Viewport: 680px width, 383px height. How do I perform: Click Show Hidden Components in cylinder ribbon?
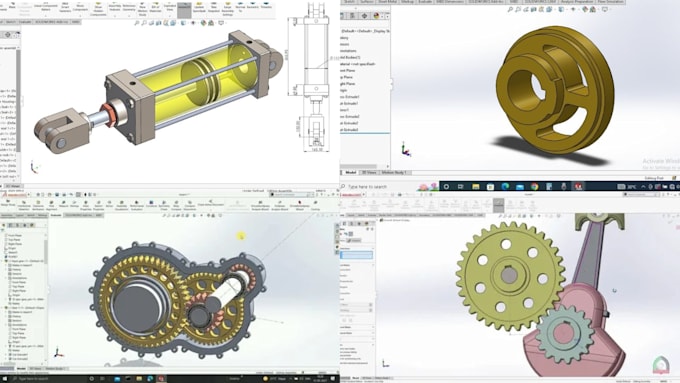click(x=98, y=10)
